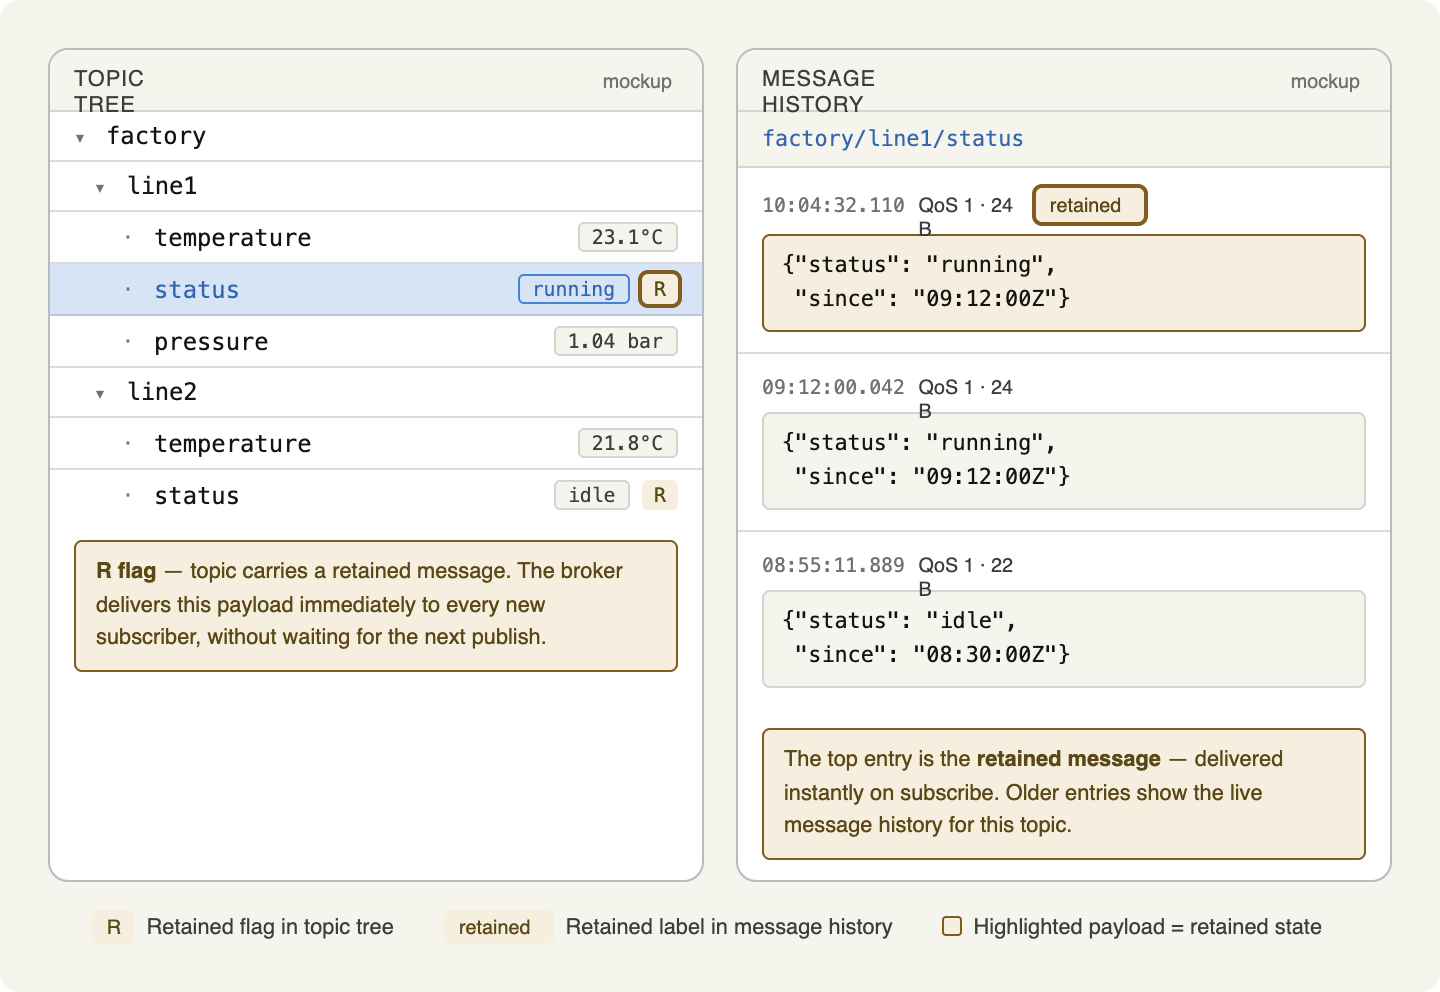Select the line1 temperature topic
1440x992 pixels.
pos(376,237)
